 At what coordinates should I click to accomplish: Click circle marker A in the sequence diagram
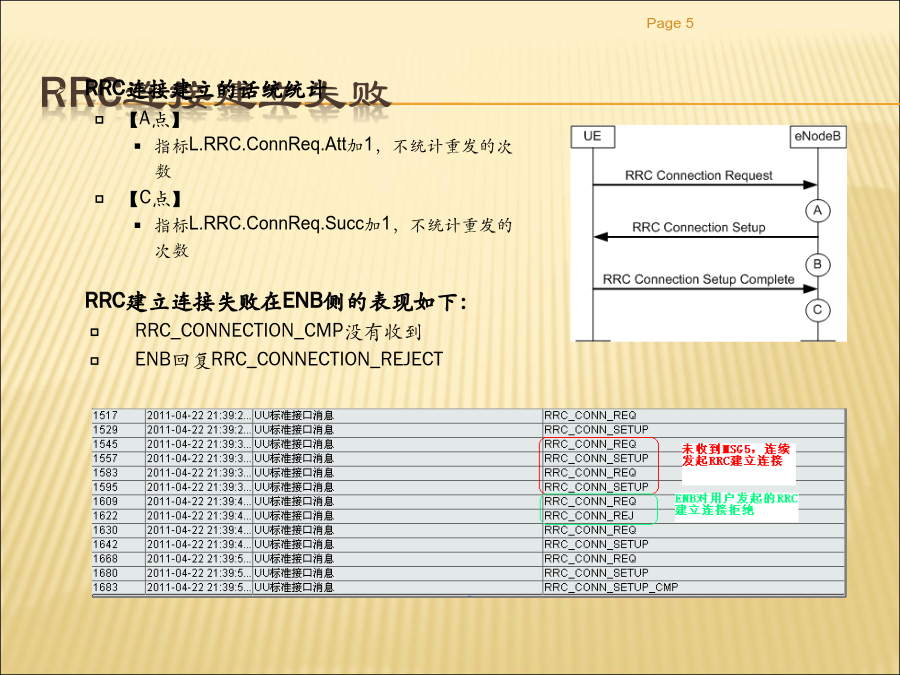click(817, 211)
